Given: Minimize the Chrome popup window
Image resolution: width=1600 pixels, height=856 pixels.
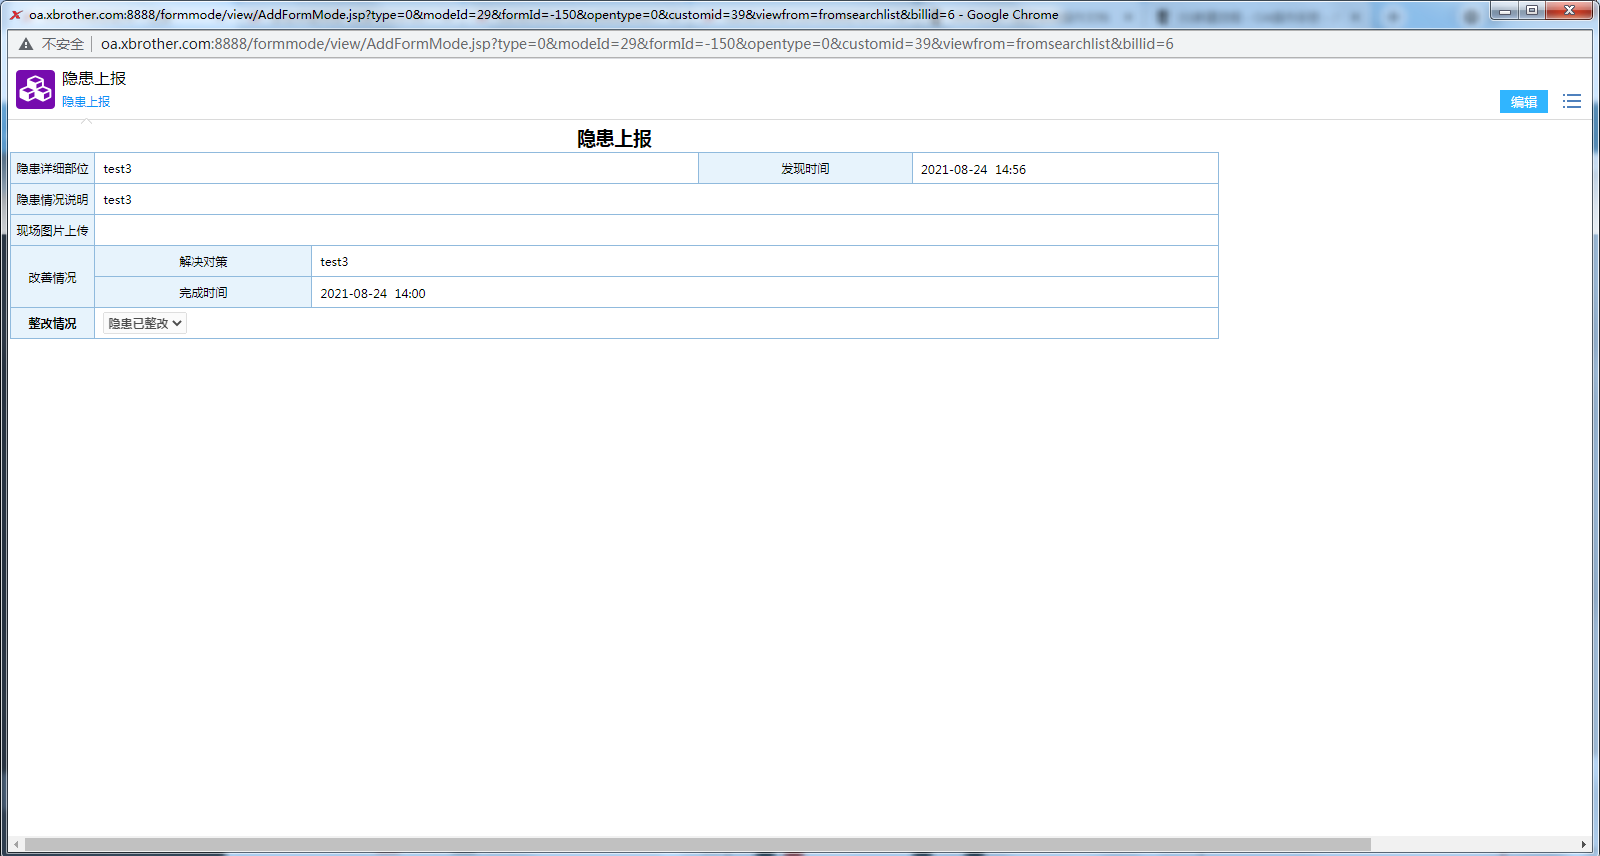Looking at the screenshot, I should pyautogui.click(x=1504, y=11).
